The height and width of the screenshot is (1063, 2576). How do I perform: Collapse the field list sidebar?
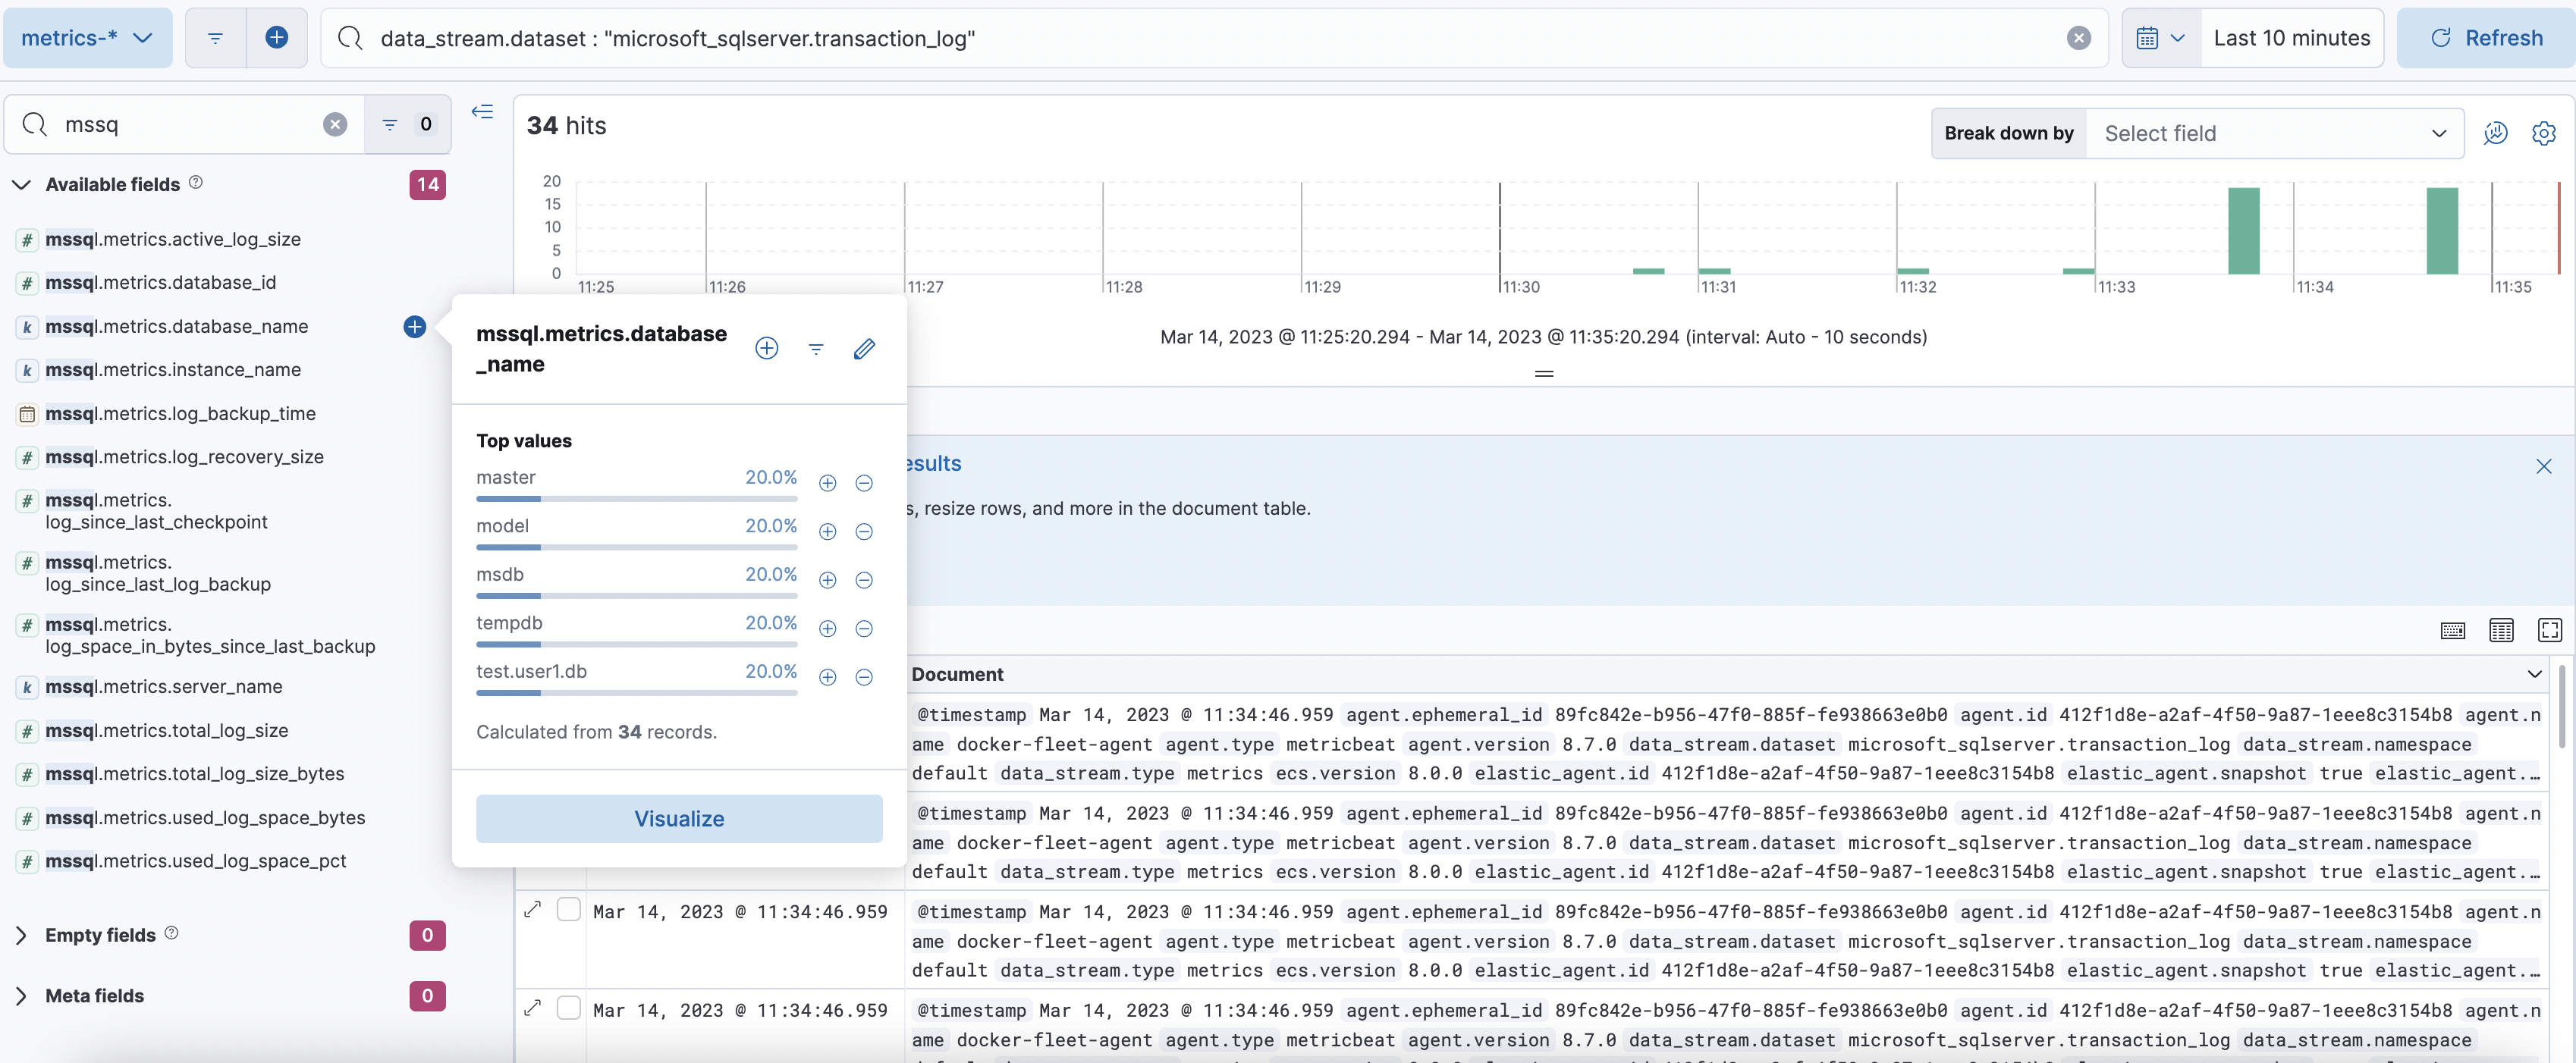pos(483,112)
